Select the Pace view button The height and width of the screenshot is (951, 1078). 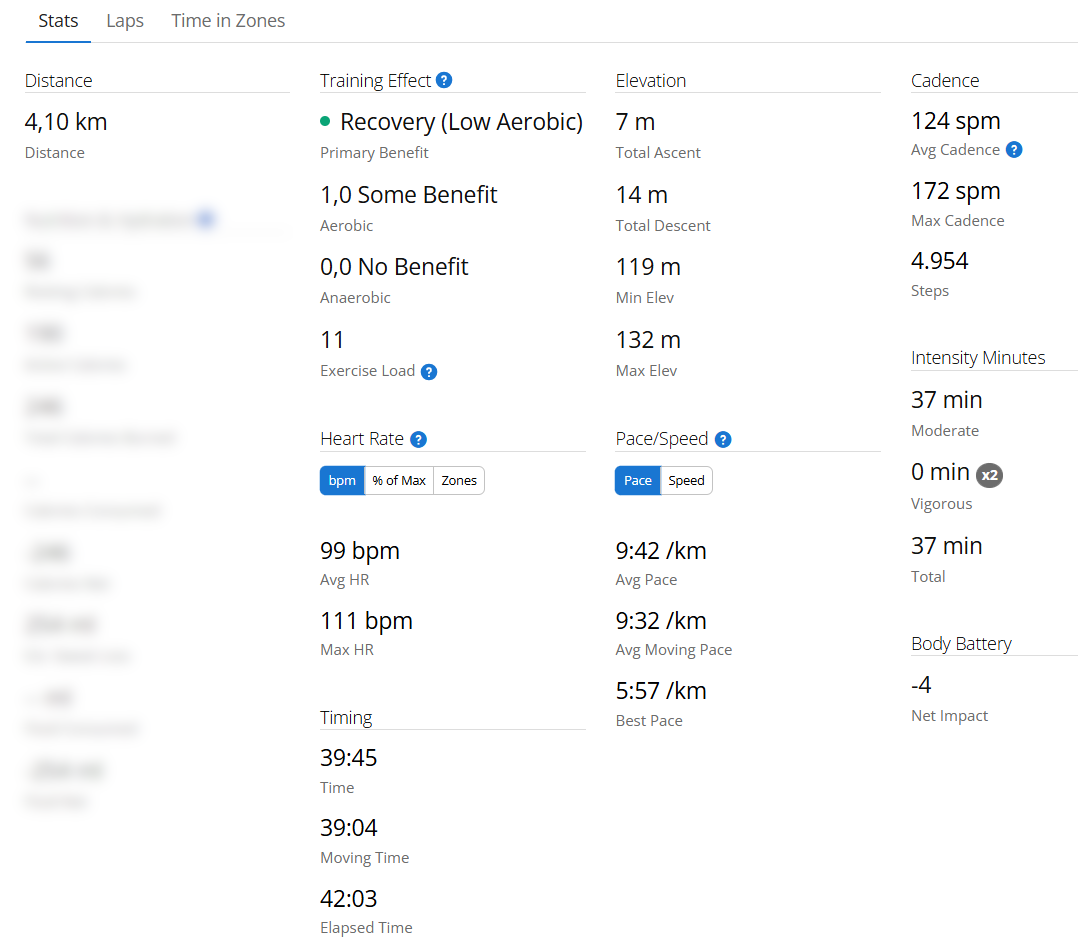[638, 481]
